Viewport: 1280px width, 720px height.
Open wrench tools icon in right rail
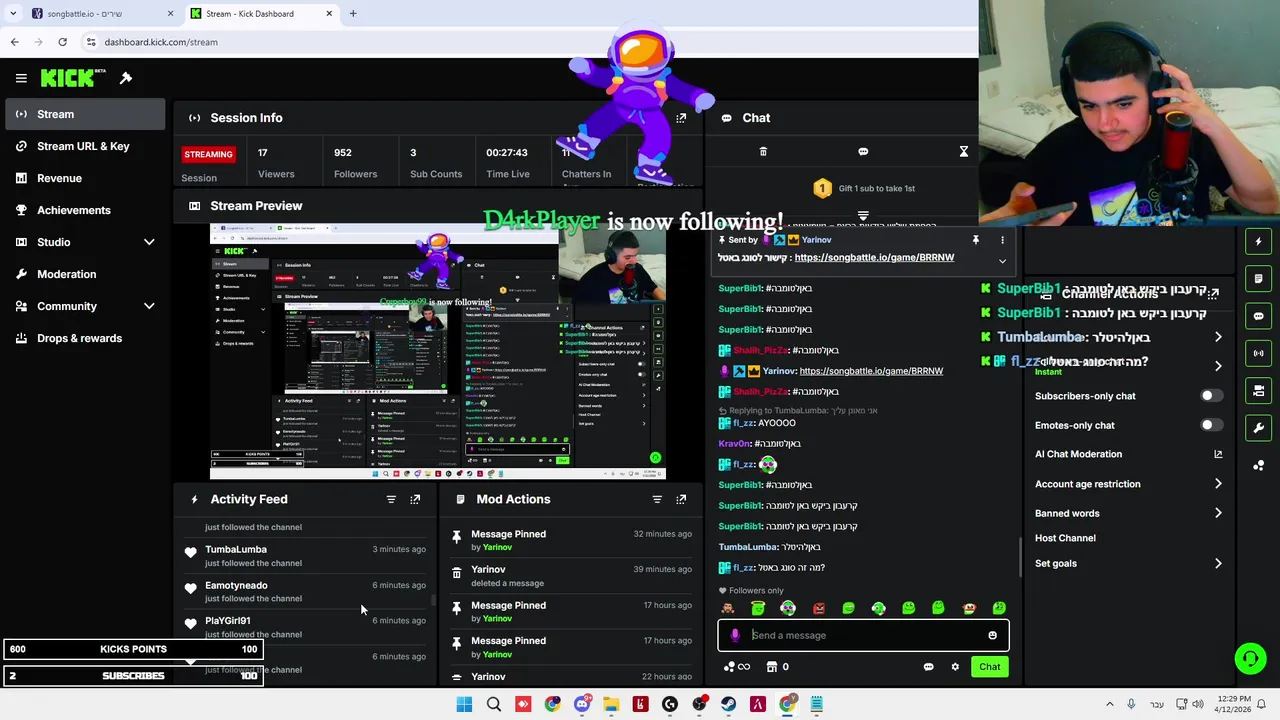pyautogui.click(x=1258, y=428)
